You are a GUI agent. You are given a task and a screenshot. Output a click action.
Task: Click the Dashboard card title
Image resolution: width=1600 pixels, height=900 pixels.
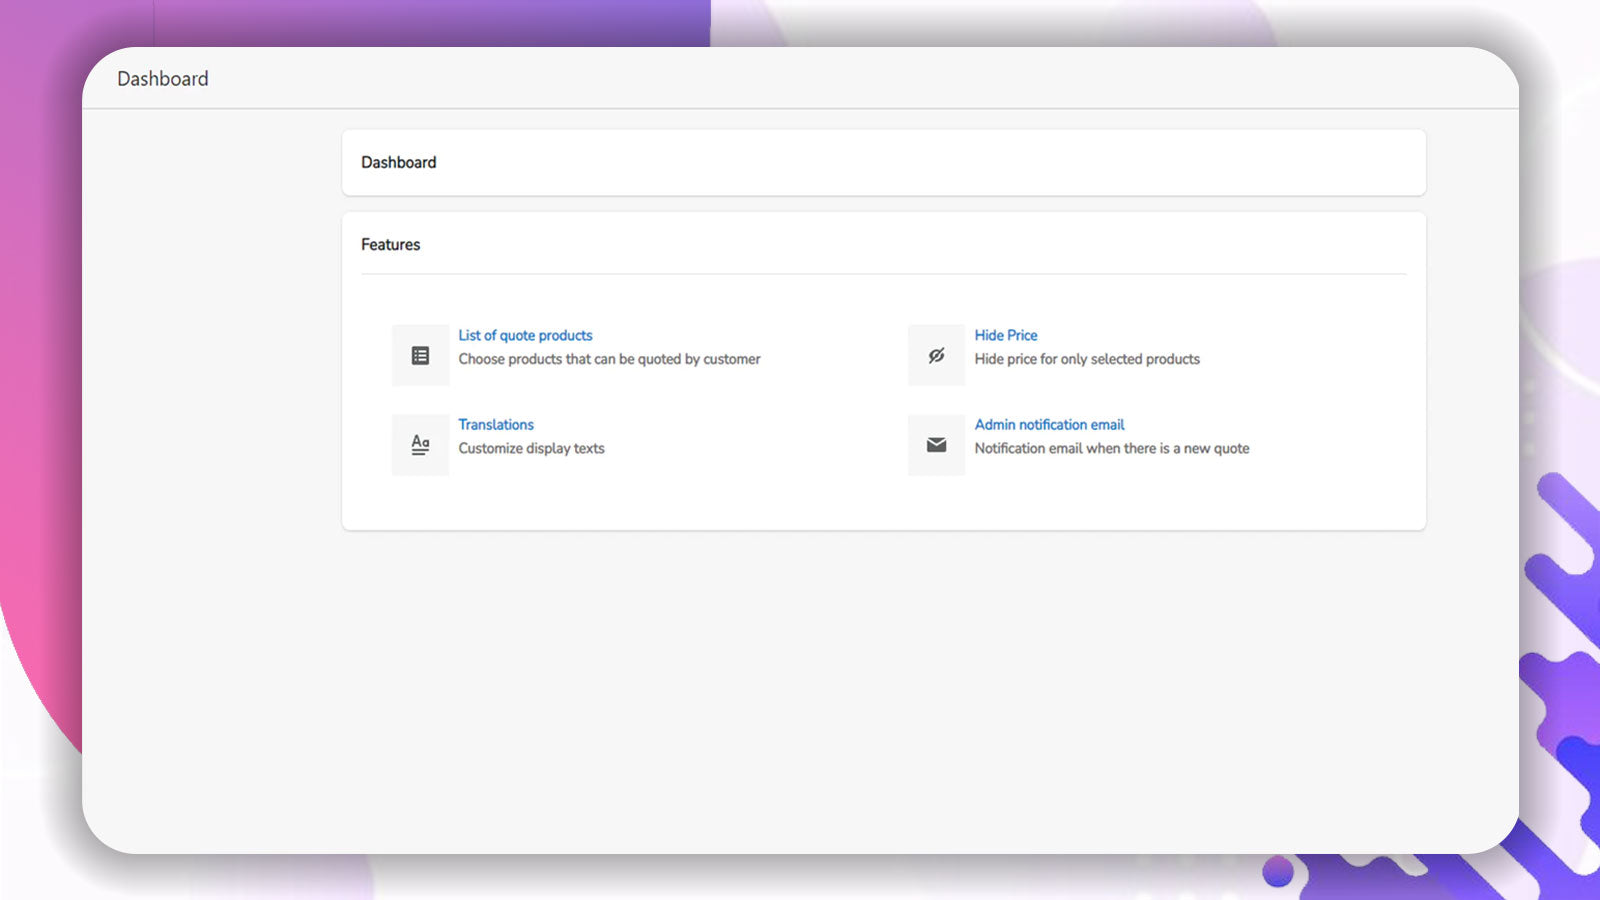click(398, 162)
